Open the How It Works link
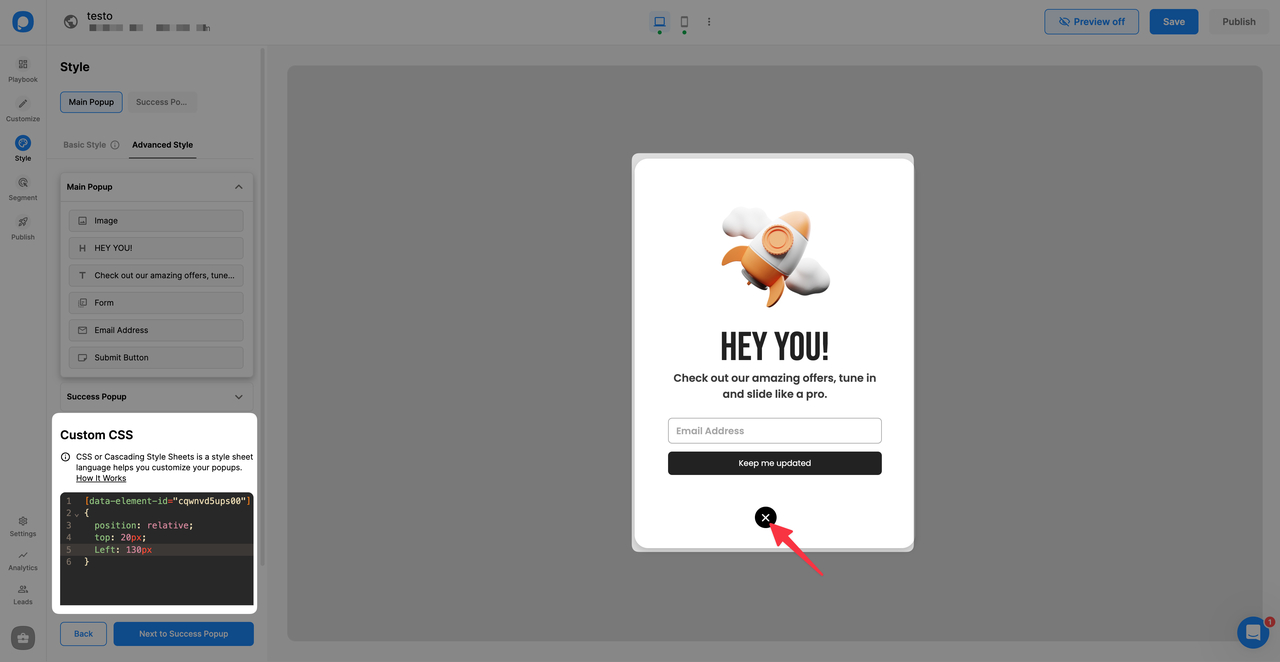 click(x=100, y=477)
